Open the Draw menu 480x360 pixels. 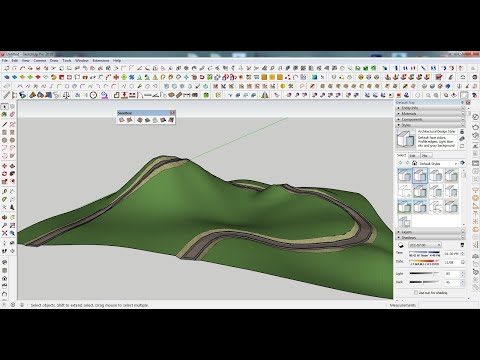click(54, 61)
